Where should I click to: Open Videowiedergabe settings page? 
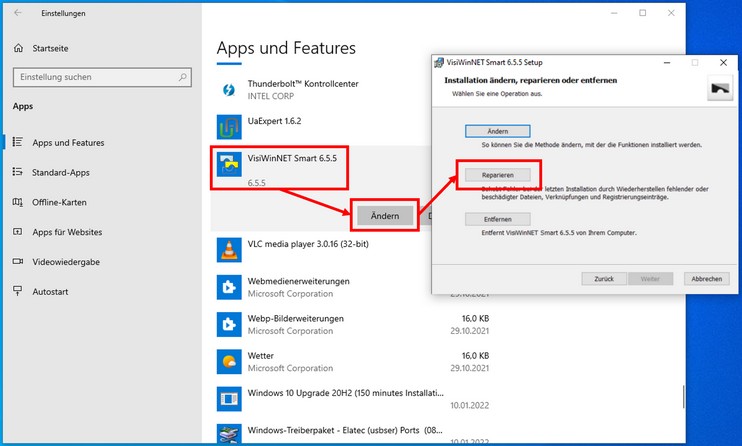(x=68, y=262)
